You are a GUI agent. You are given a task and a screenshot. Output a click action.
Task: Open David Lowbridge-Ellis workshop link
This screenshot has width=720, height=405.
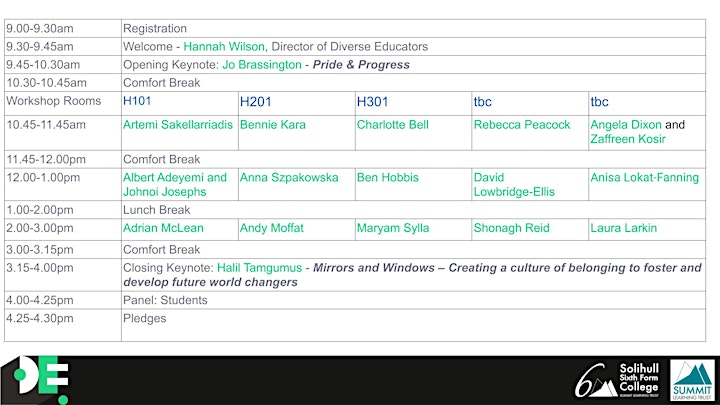point(514,185)
